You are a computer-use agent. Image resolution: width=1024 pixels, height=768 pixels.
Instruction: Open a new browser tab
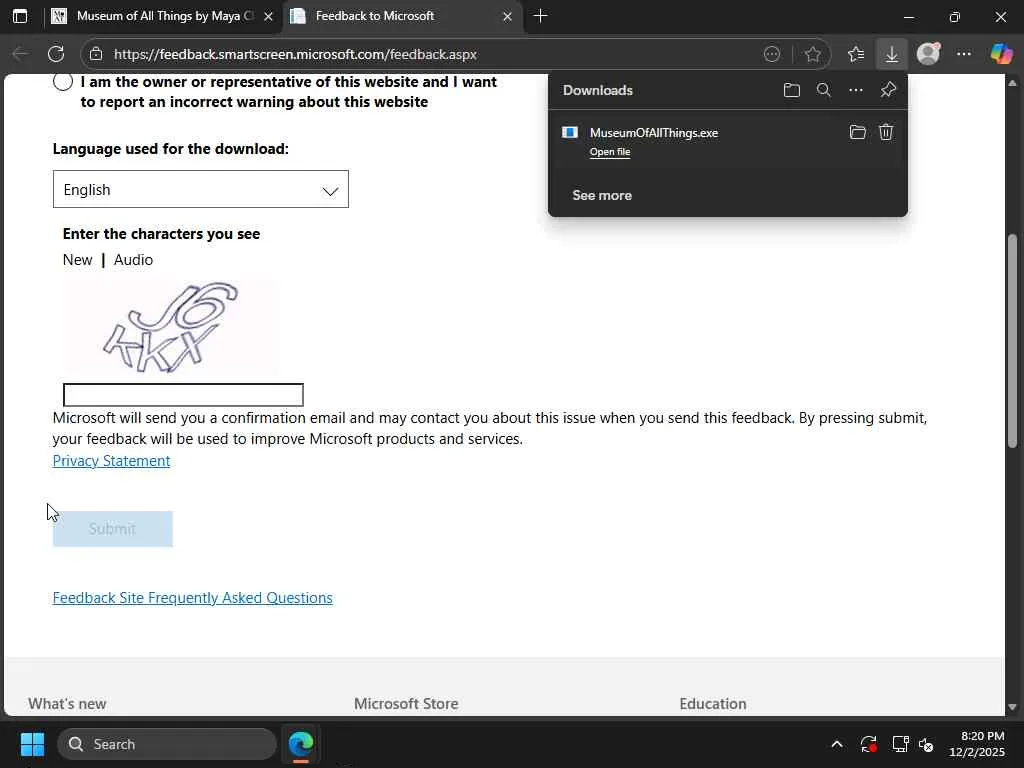(540, 16)
